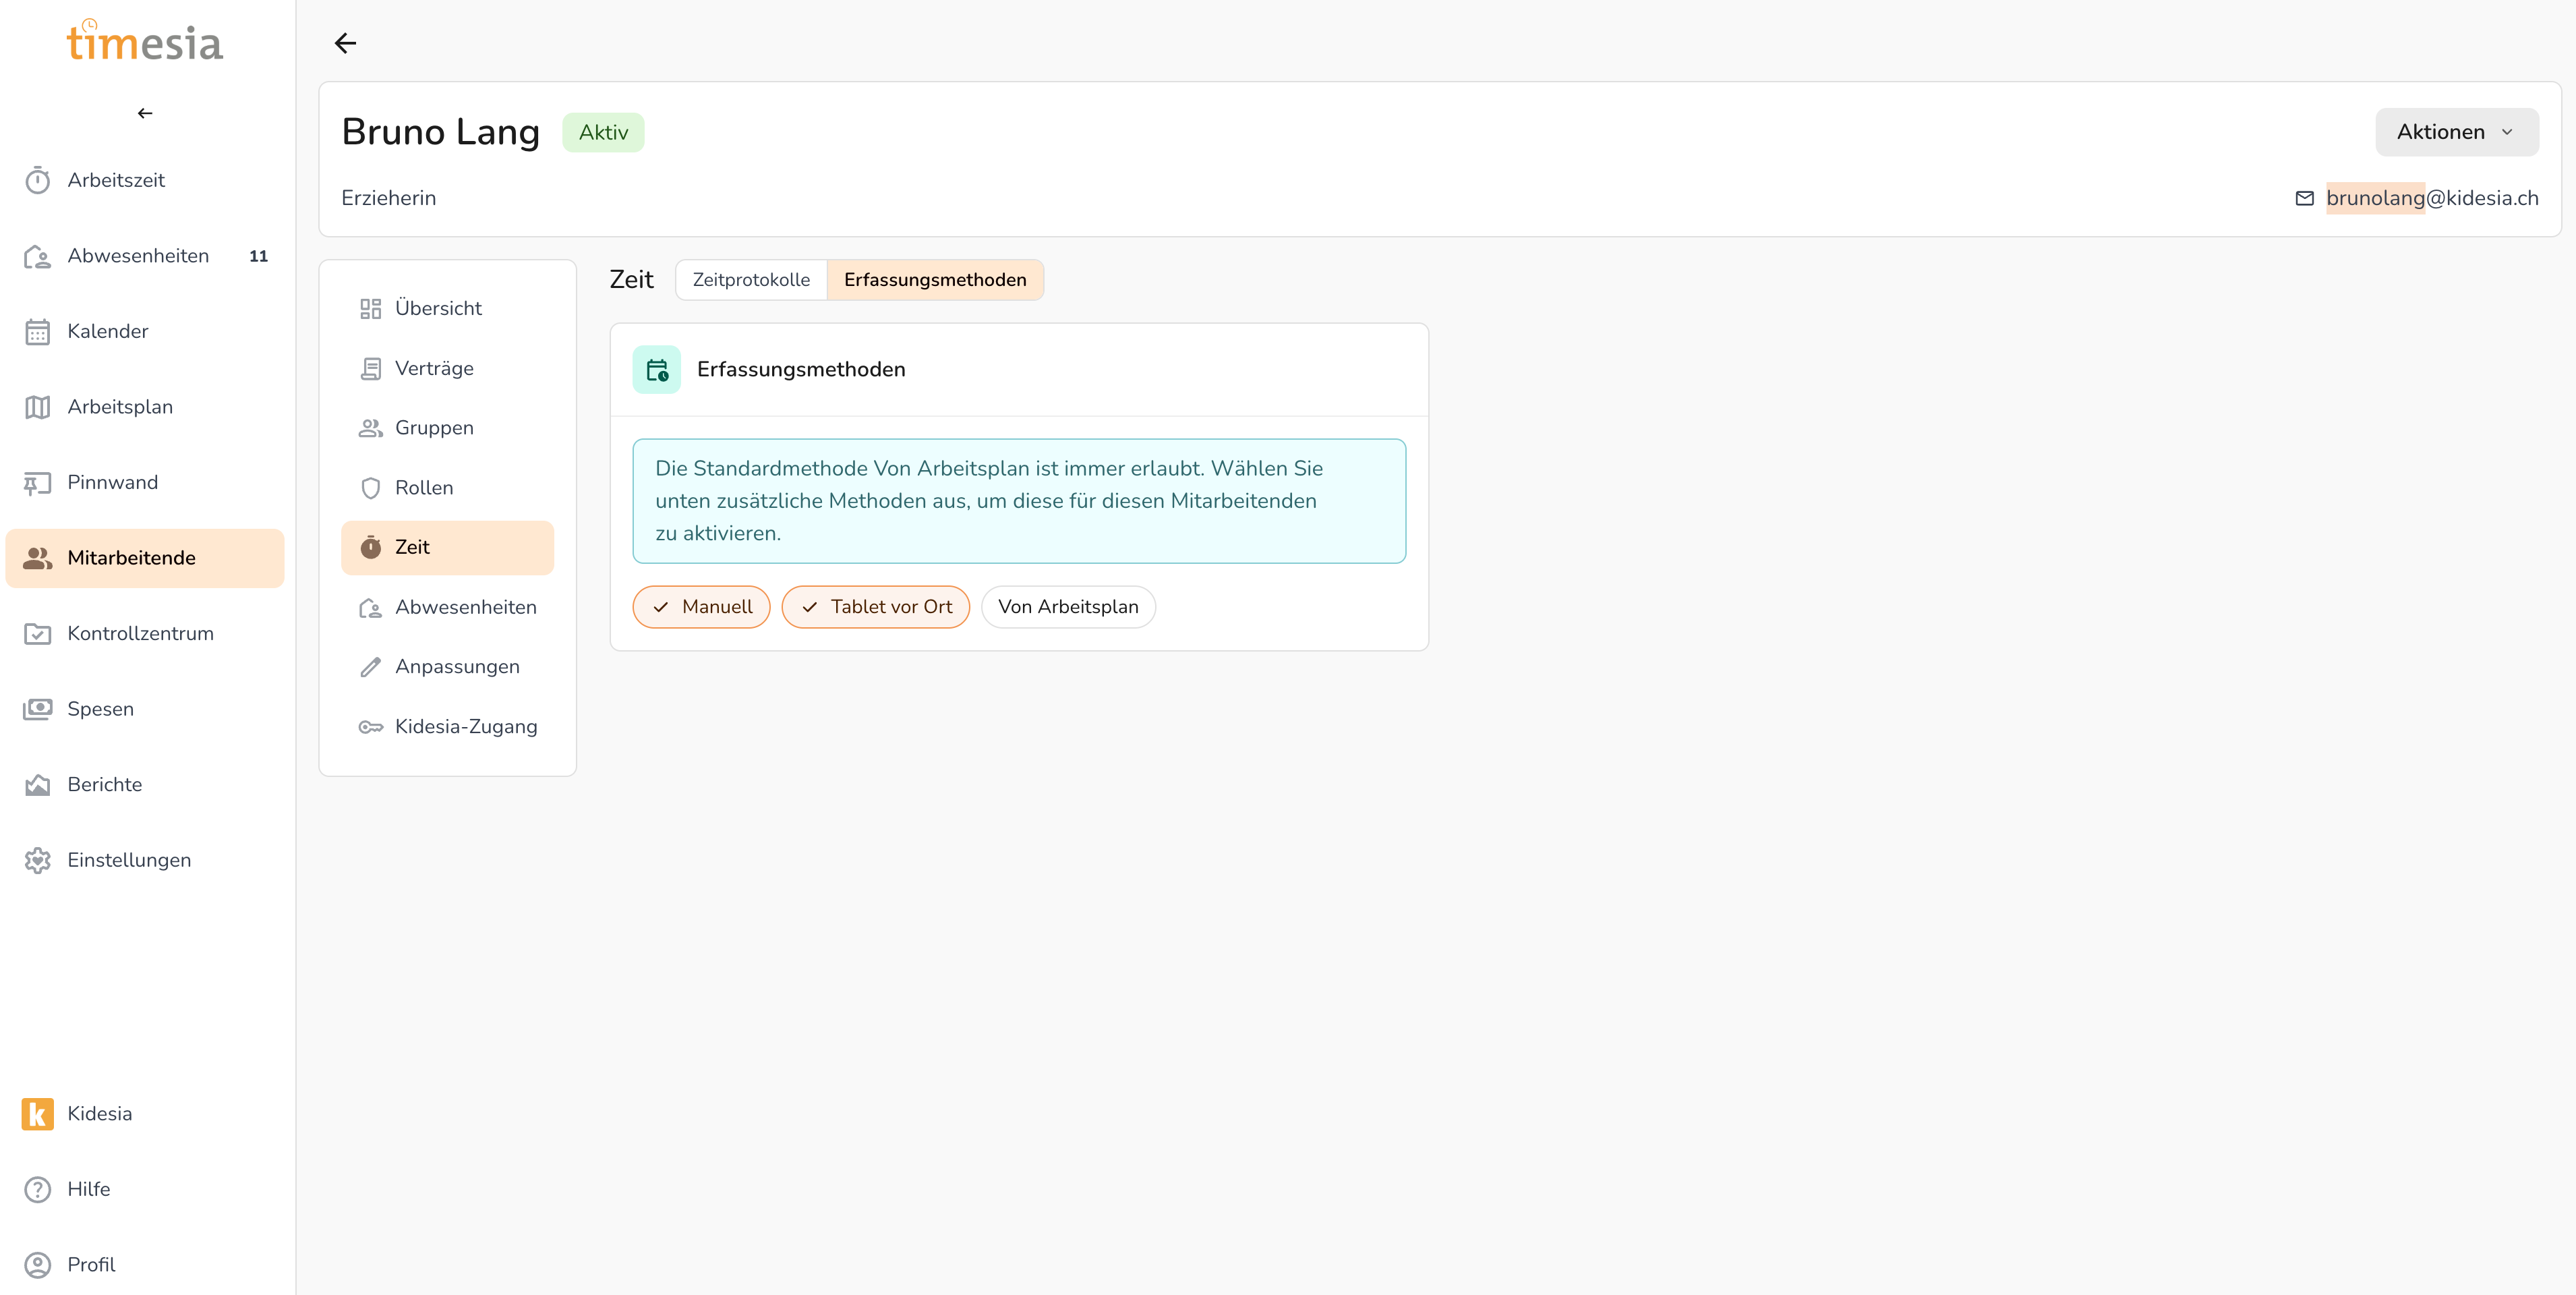Viewport: 2576px width, 1295px height.
Task: Click the Kalender icon in sidebar
Action: pos(38,331)
